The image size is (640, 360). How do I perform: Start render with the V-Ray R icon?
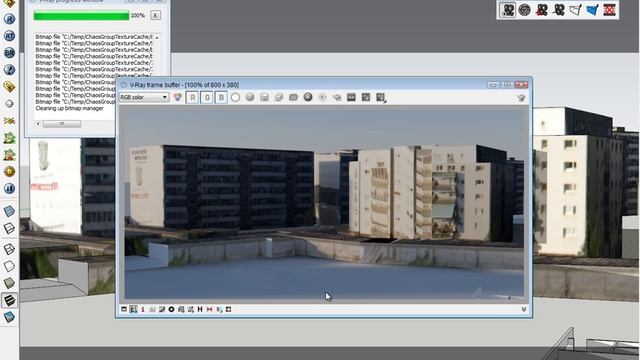(9, 19)
